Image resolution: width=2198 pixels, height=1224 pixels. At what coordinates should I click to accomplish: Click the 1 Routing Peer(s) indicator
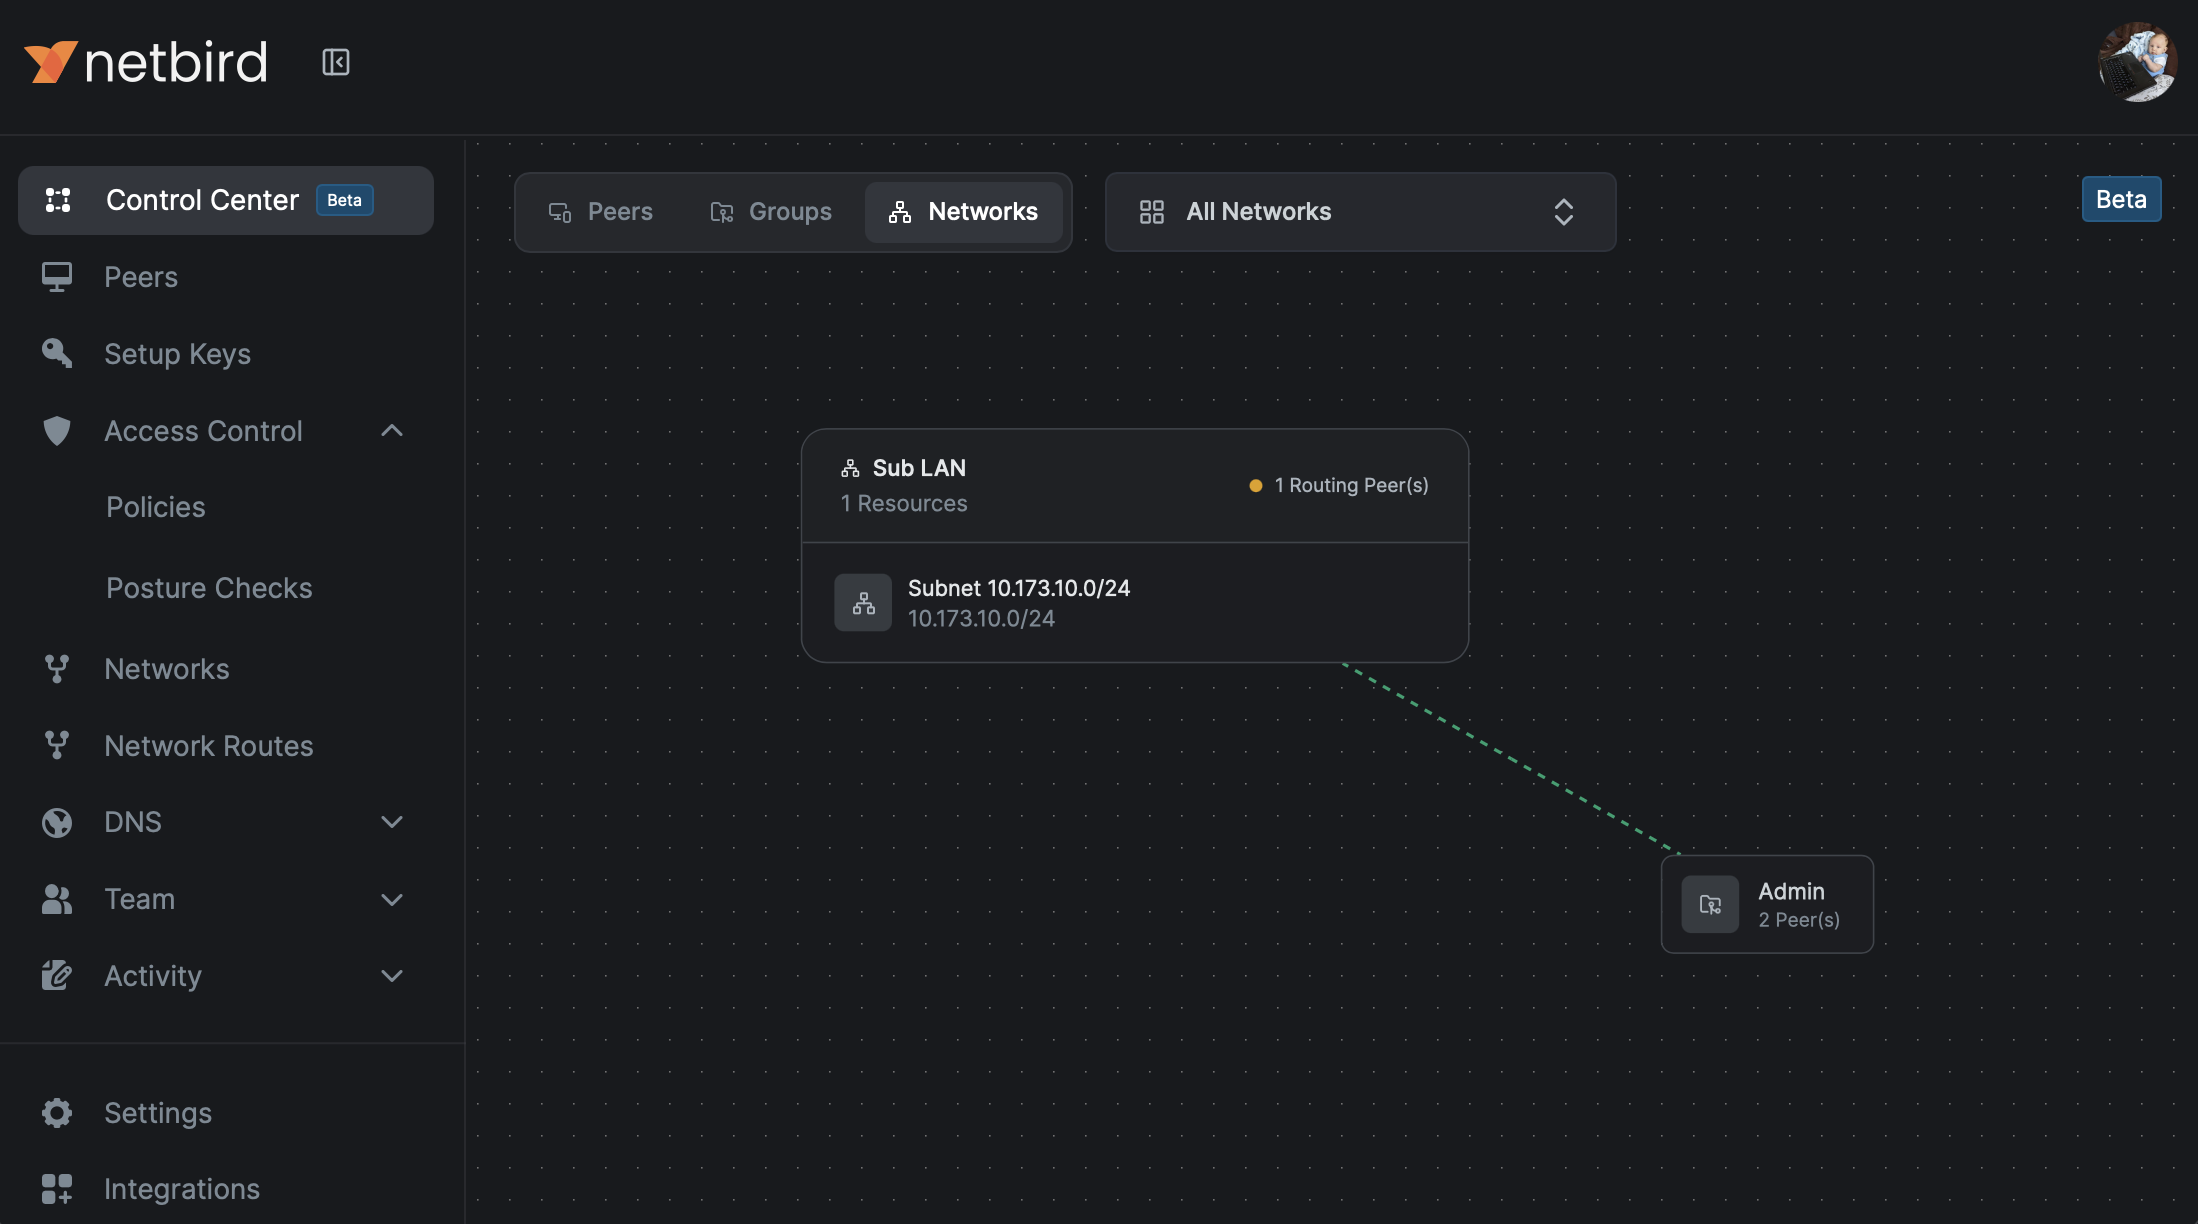click(x=1340, y=485)
